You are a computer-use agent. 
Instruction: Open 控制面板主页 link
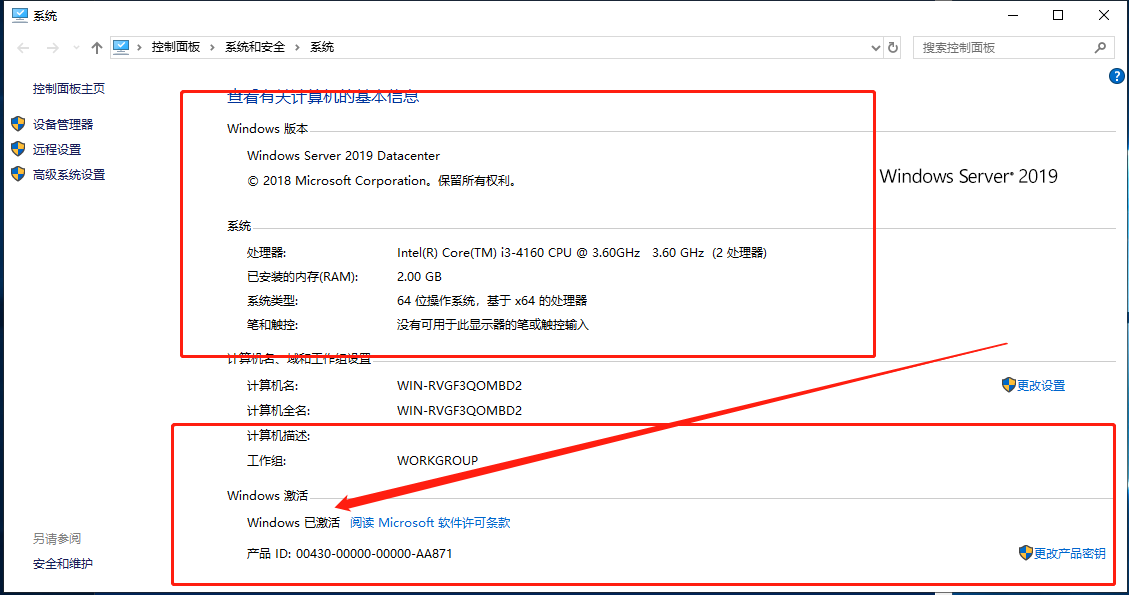coord(69,89)
